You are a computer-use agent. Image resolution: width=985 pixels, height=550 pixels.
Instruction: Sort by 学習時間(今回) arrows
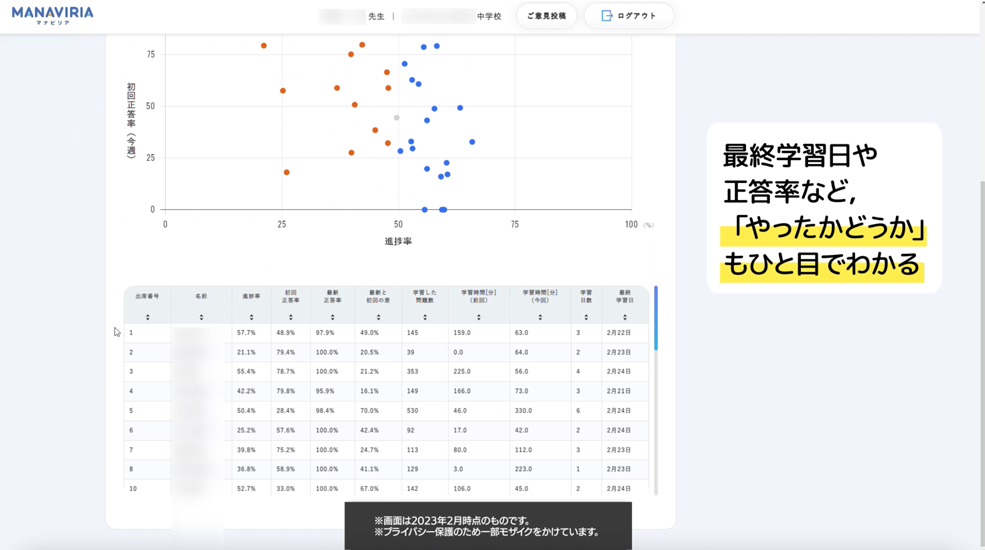pyautogui.click(x=540, y=317)
